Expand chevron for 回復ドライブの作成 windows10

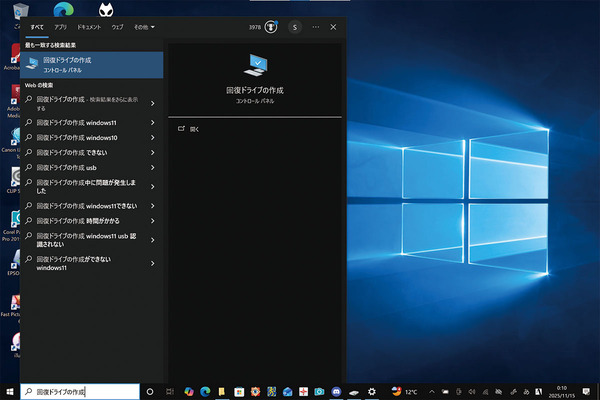pos(152,137)
